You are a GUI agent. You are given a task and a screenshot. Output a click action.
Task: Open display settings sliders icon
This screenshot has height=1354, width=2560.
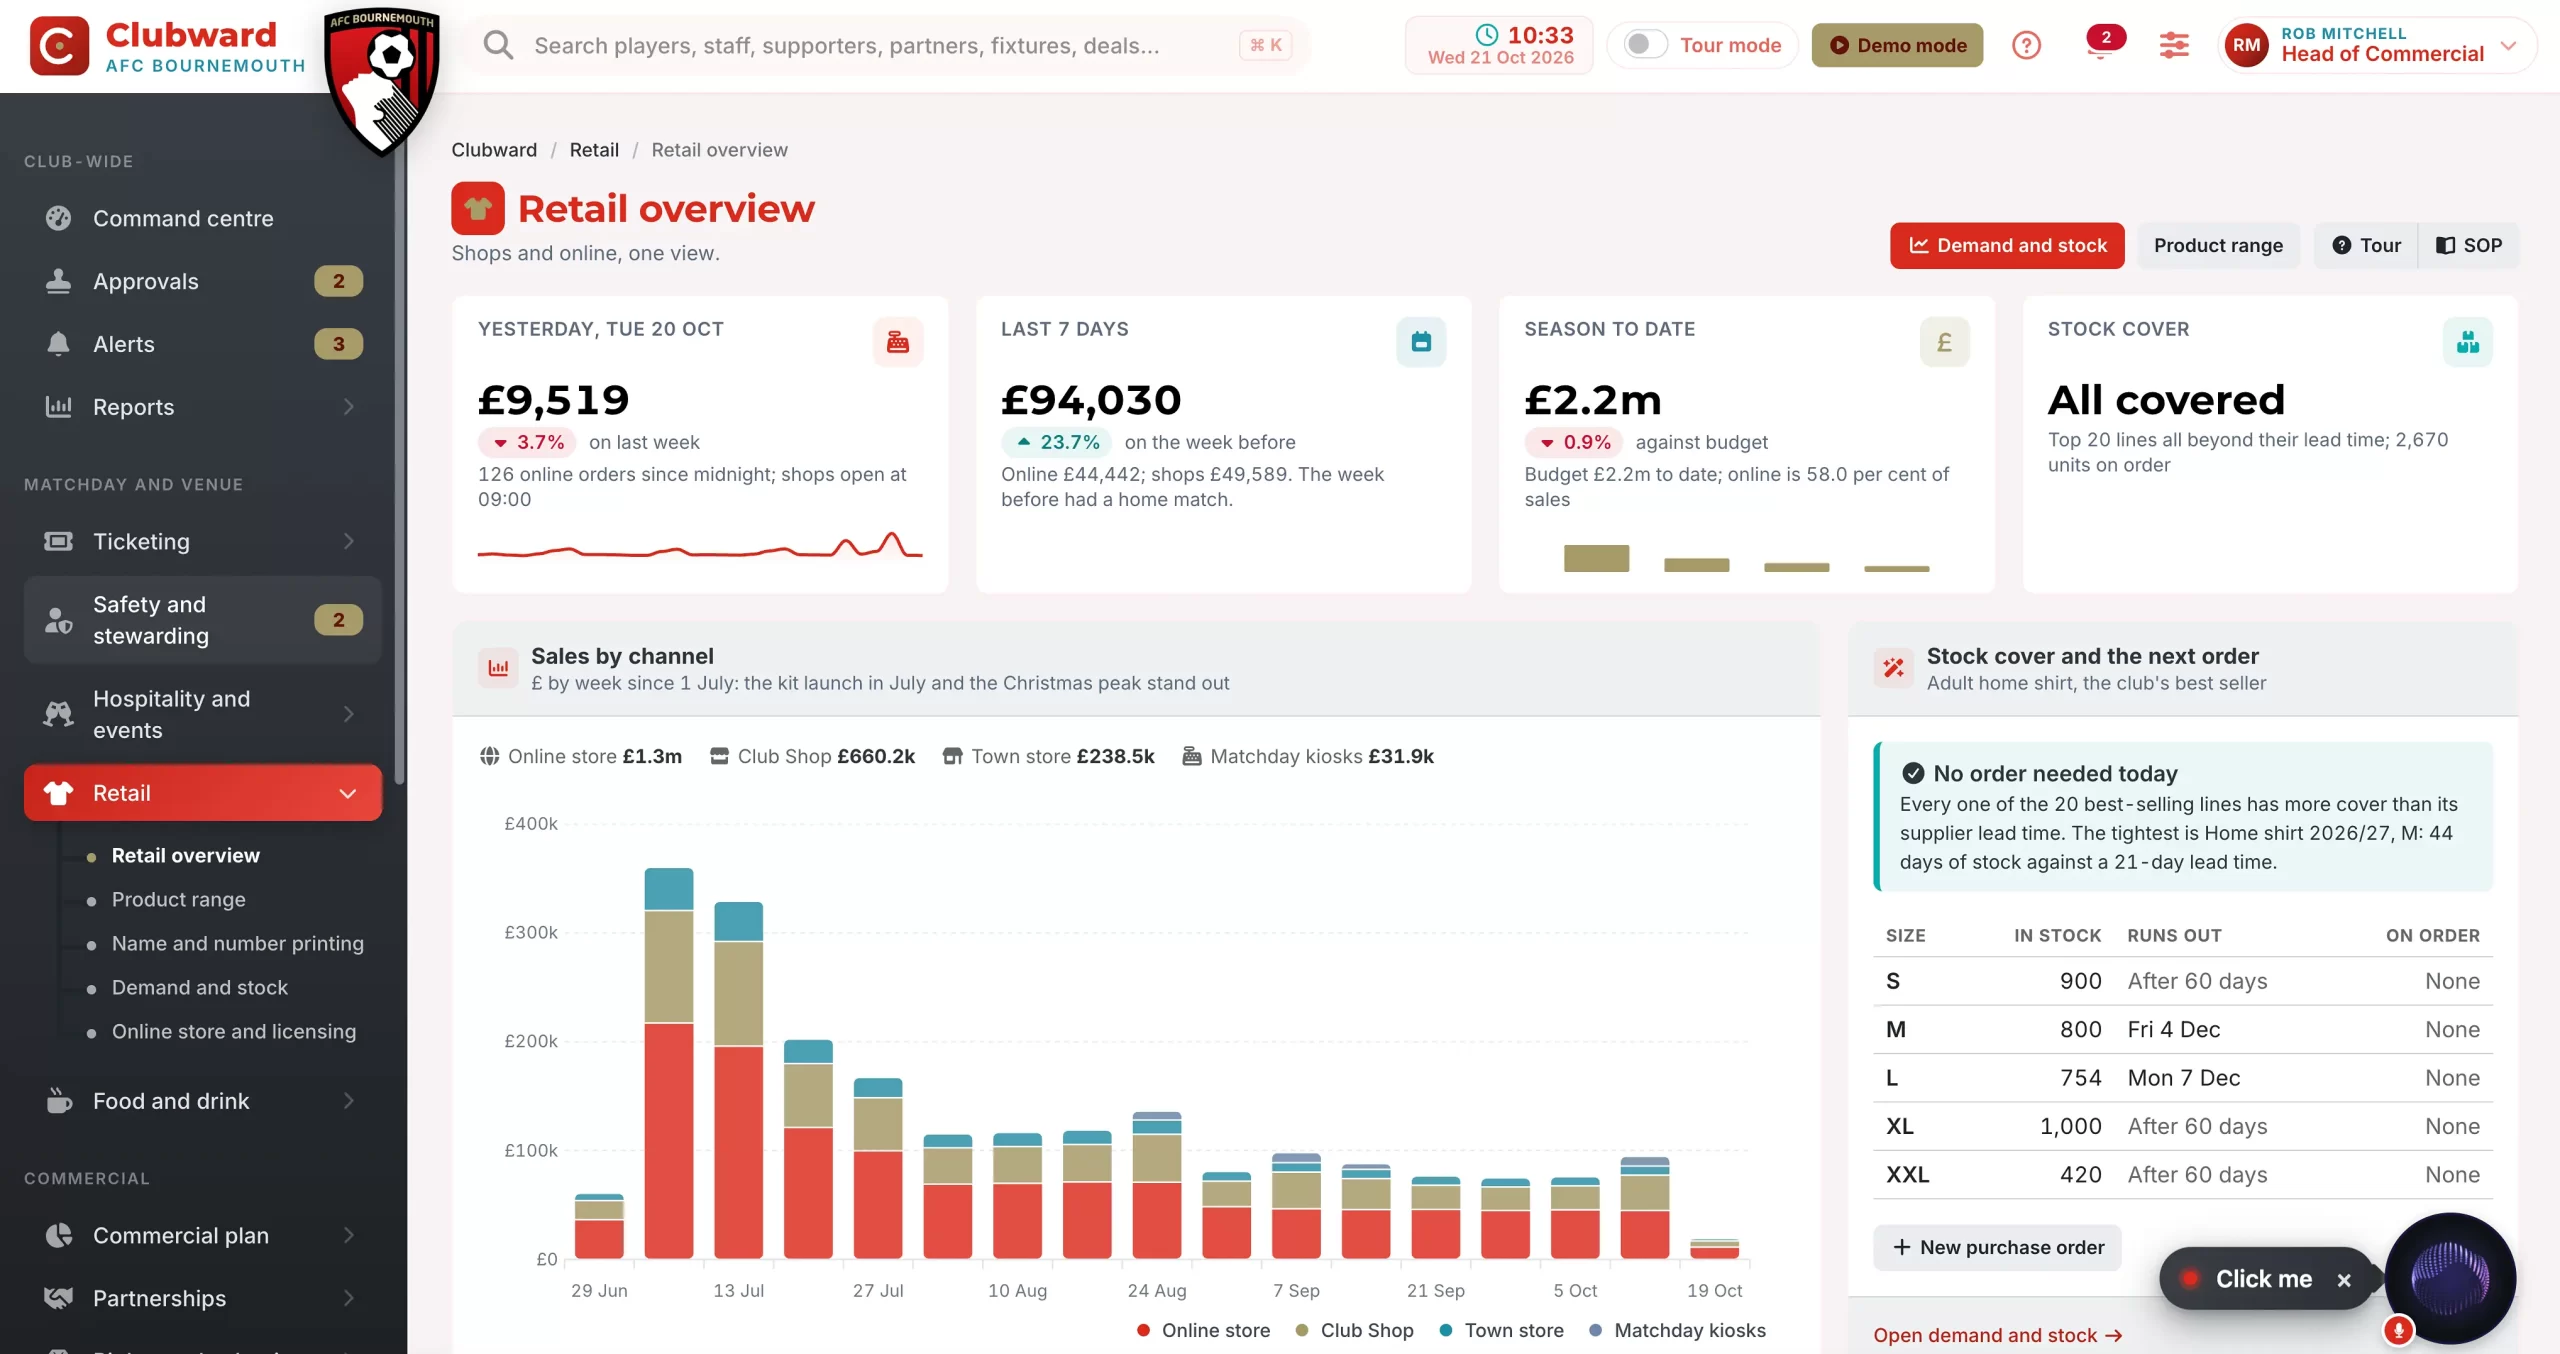coord(2174,45)
